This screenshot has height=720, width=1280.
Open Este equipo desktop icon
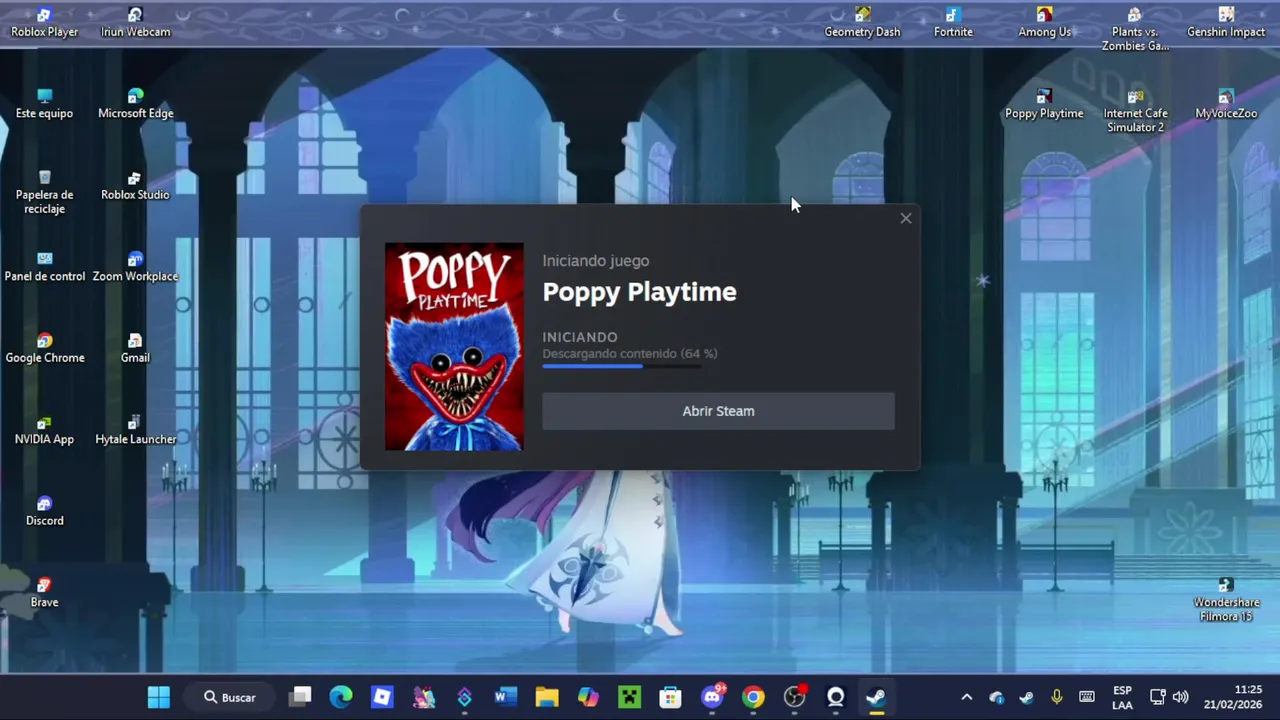pyautogui.click(x=44, y=104)
